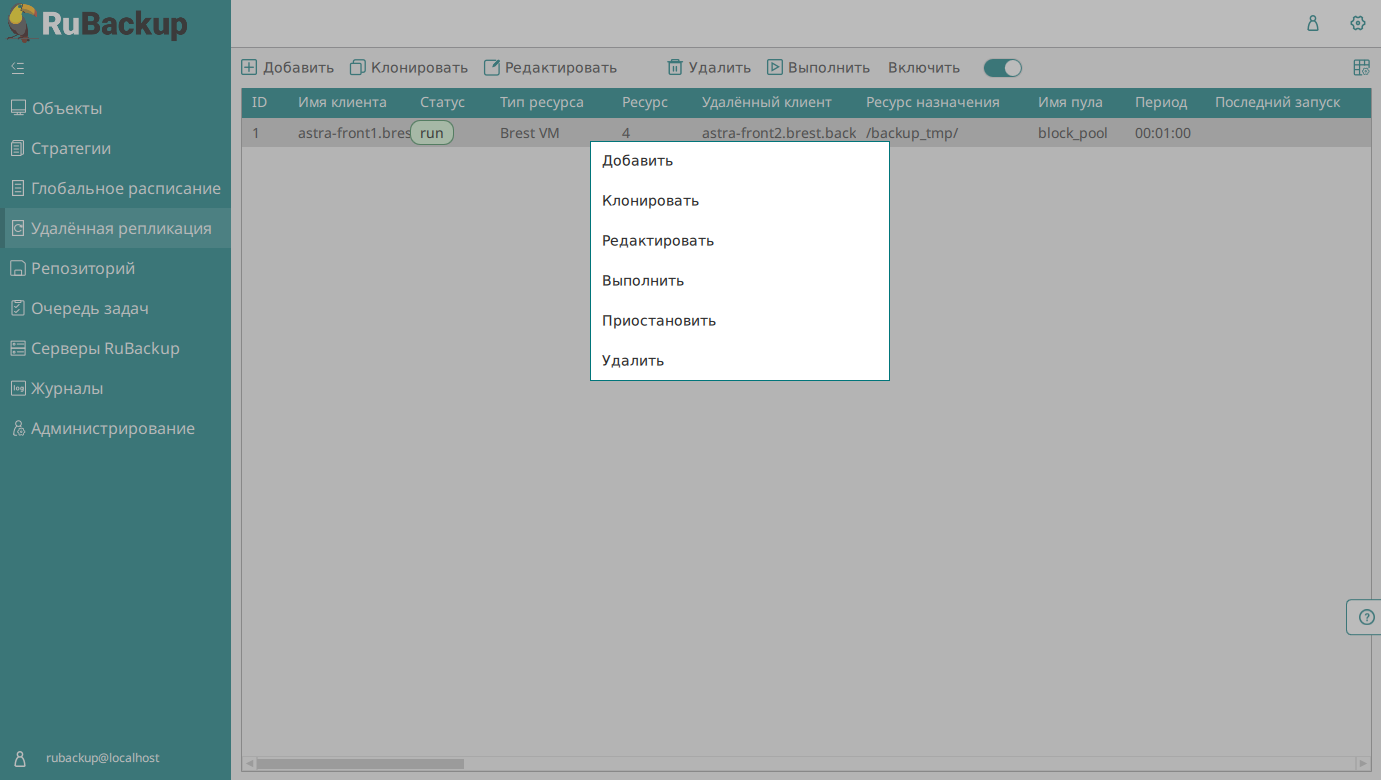Collapse the sidebar with the arrow icon
The width and height of the screenshot is (1381, 780).
click(x=18, y=68)
